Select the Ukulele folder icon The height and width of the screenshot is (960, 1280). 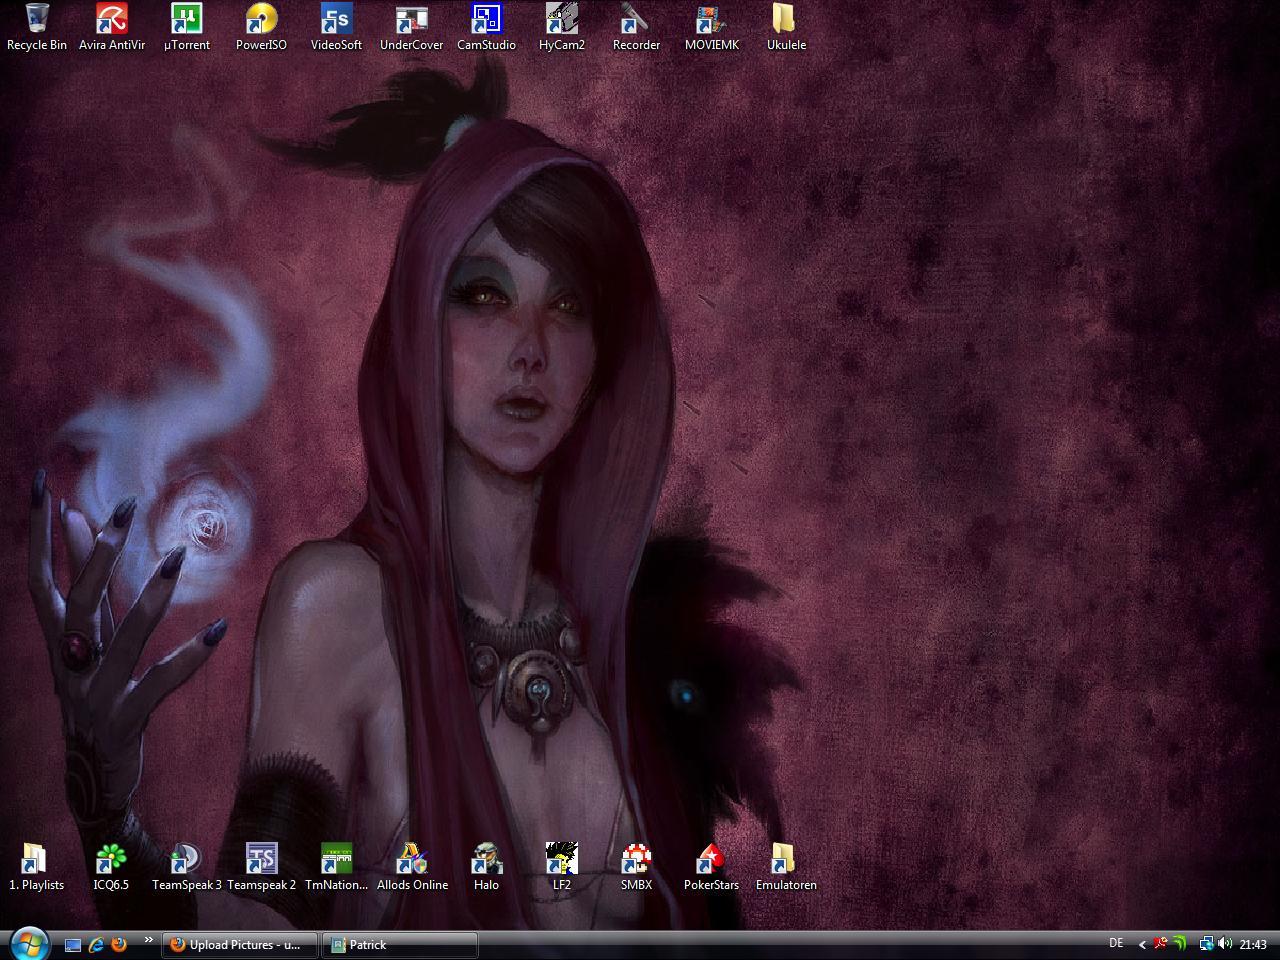pyautogui.click(x=787, y=27)
